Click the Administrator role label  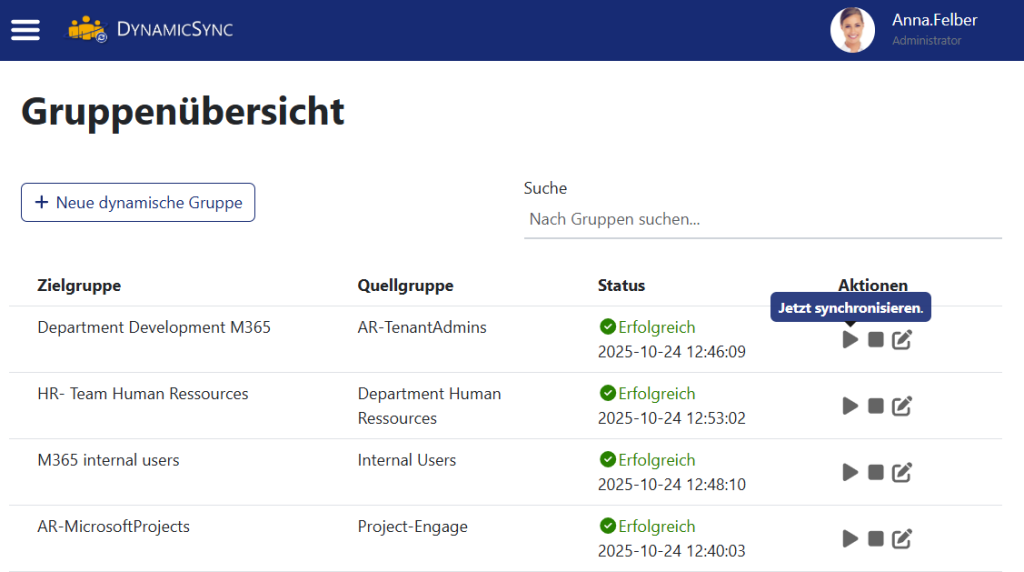coord(927,40)
